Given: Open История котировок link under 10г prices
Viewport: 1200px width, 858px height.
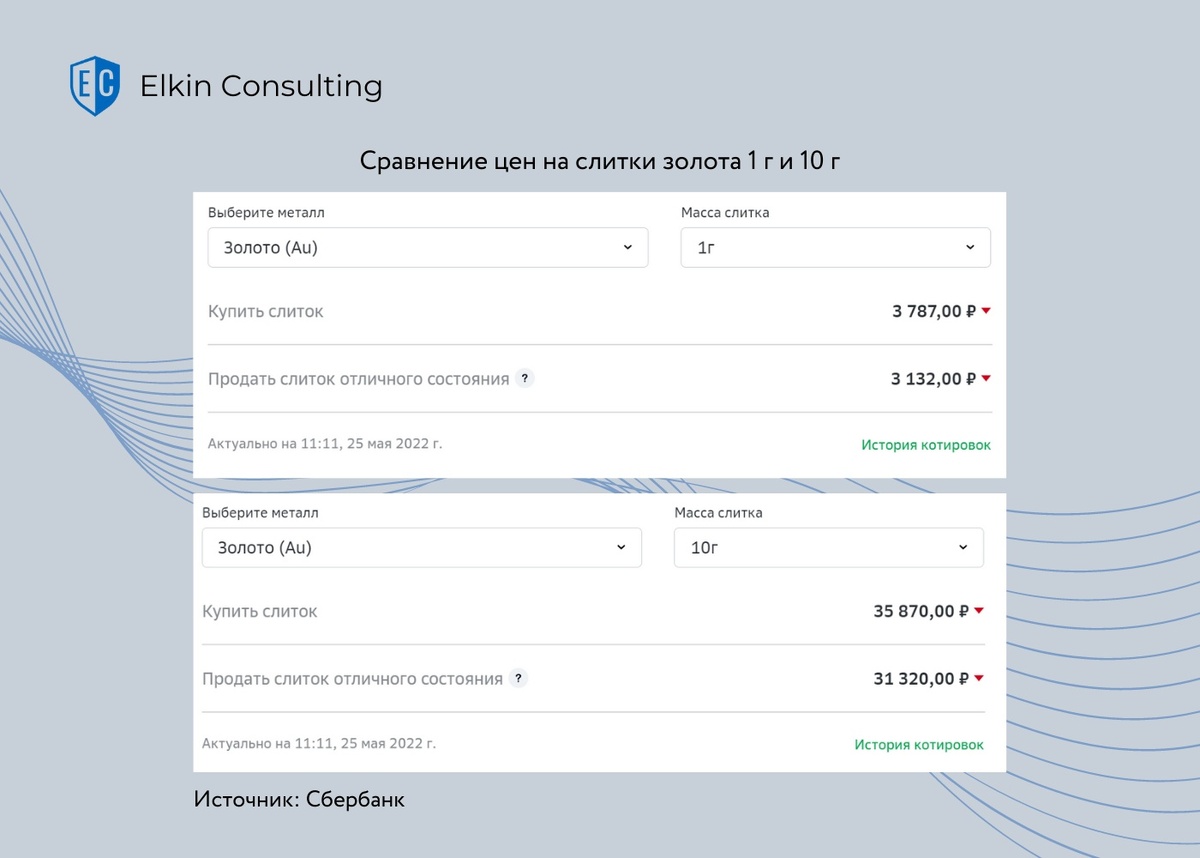Looking at the screenshot, I should pos(919,745).
